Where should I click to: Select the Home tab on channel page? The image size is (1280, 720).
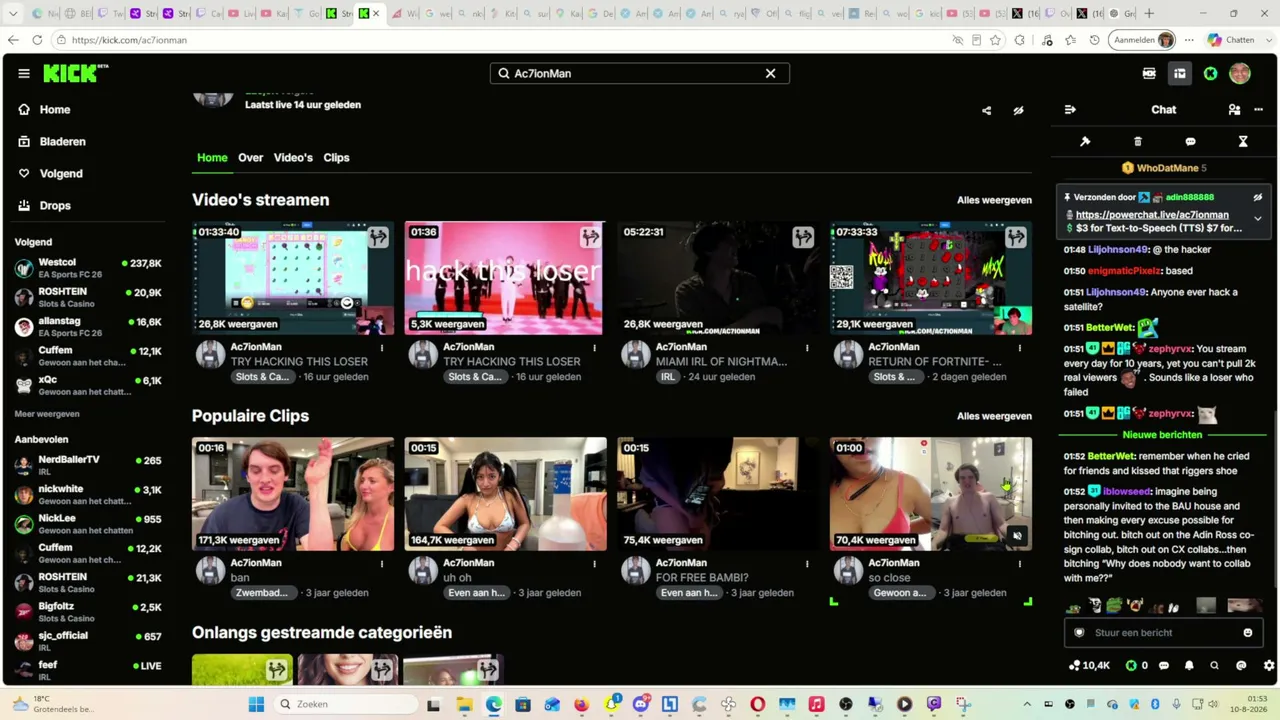point(212,157)
